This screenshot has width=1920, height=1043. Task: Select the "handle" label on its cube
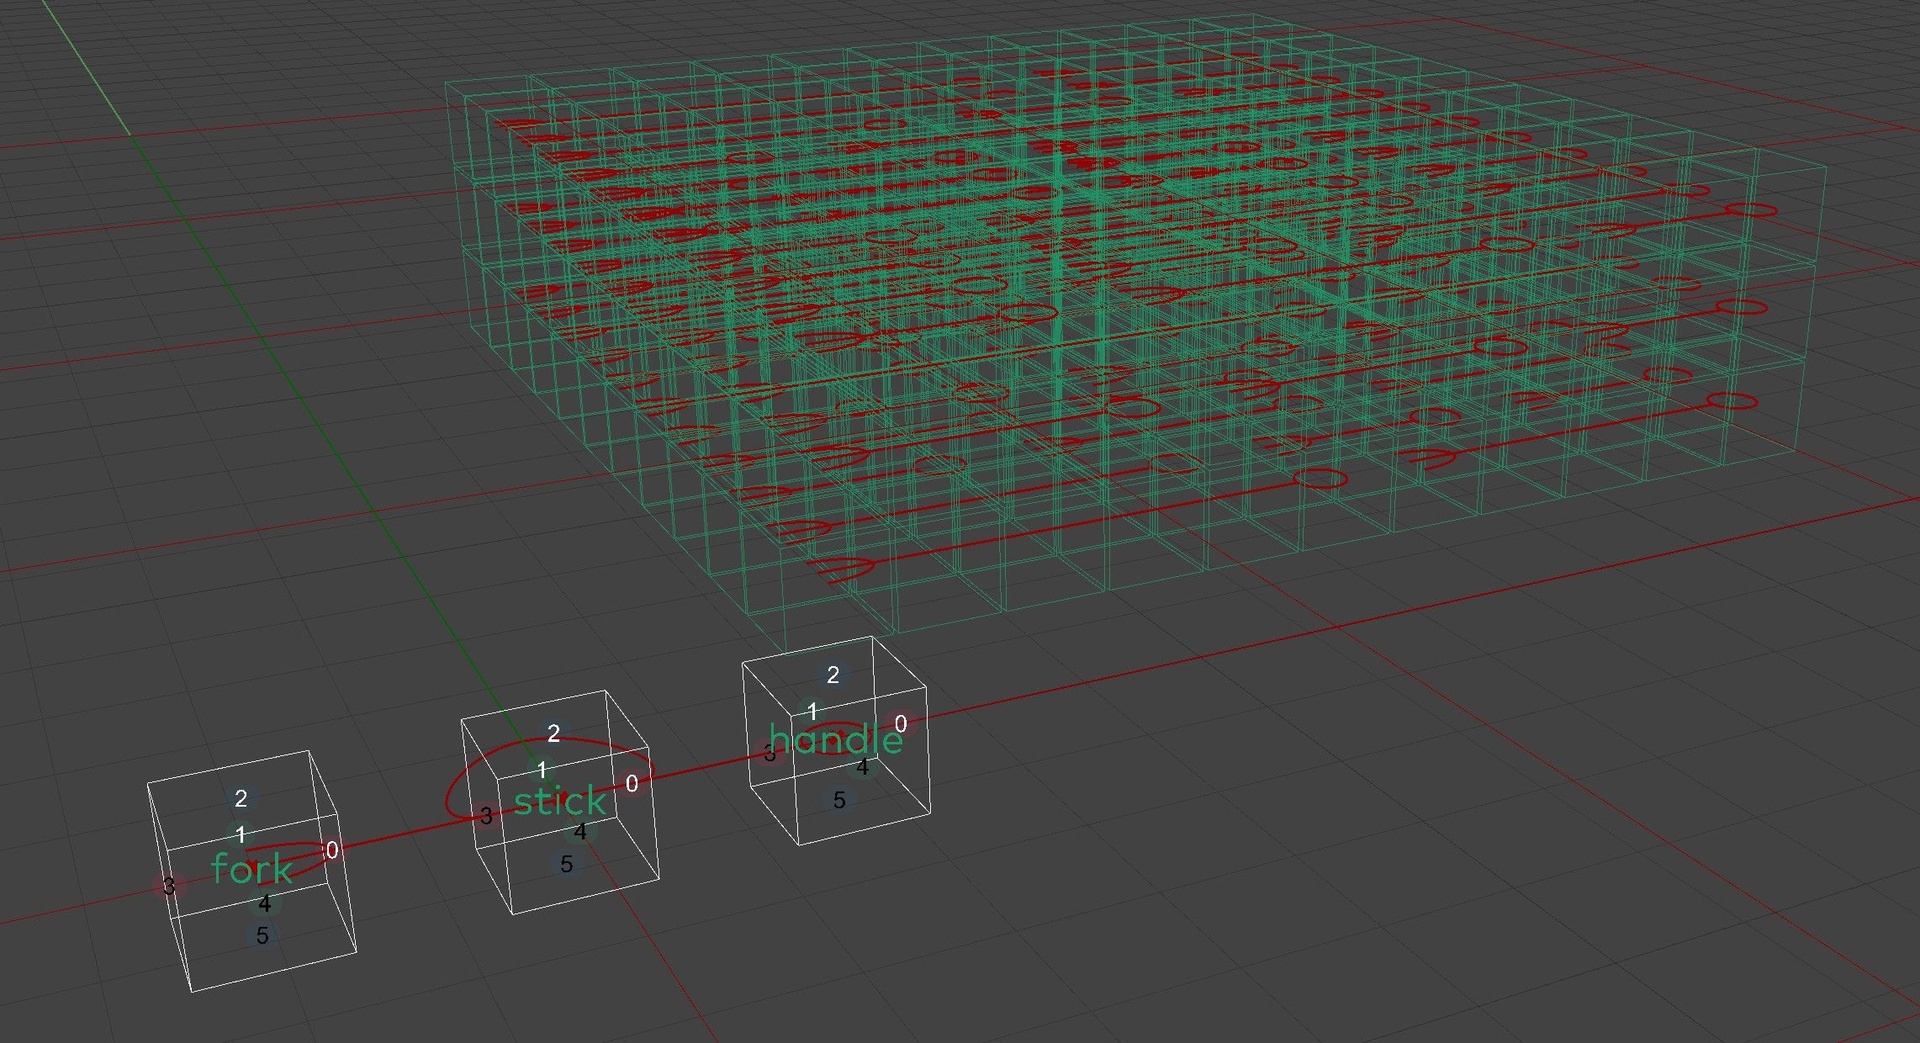(x=835, y=739)
